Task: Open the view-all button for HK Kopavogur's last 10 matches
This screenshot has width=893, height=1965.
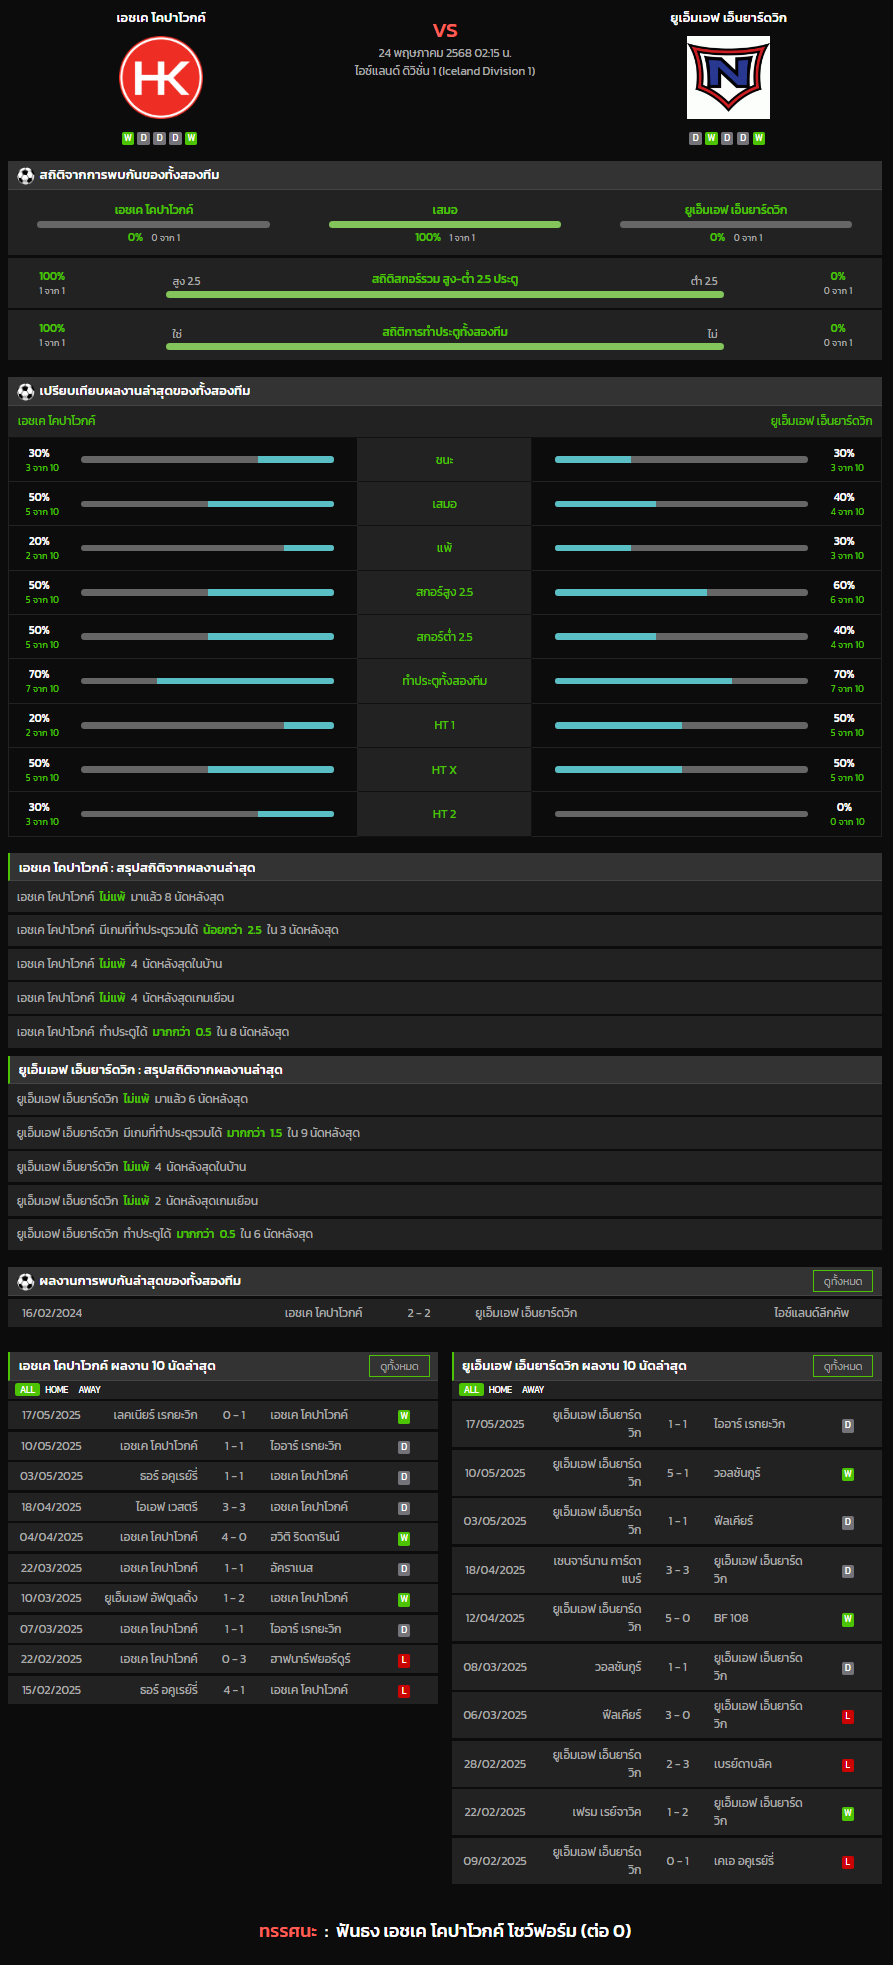Action: tap(399, 1366)
